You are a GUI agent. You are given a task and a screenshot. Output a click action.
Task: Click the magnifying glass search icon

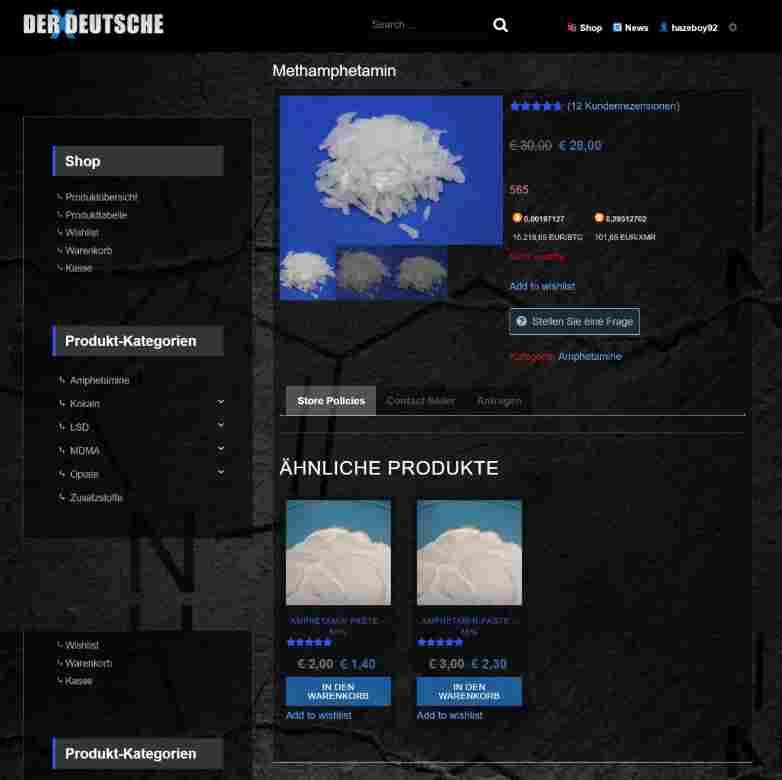click(x=500, y=25)
